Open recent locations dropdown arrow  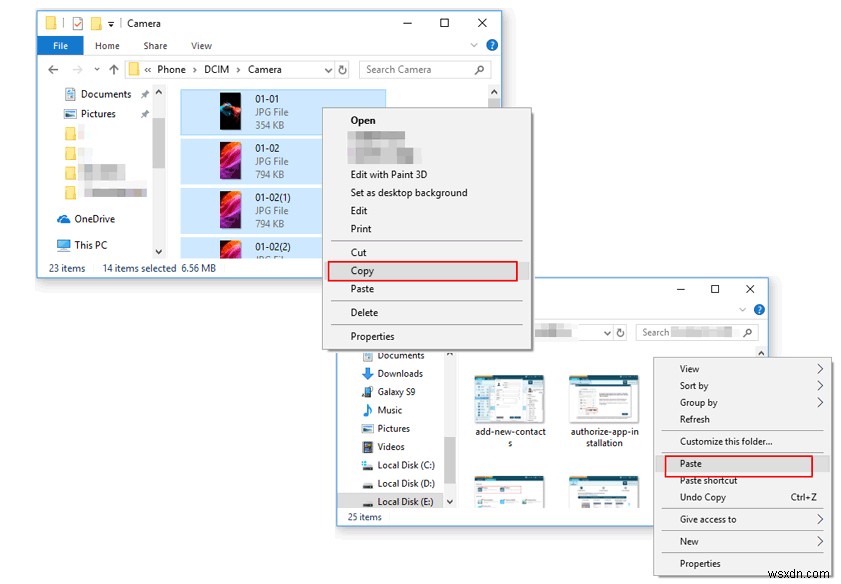pyautogui.click(x=97, y=70)
